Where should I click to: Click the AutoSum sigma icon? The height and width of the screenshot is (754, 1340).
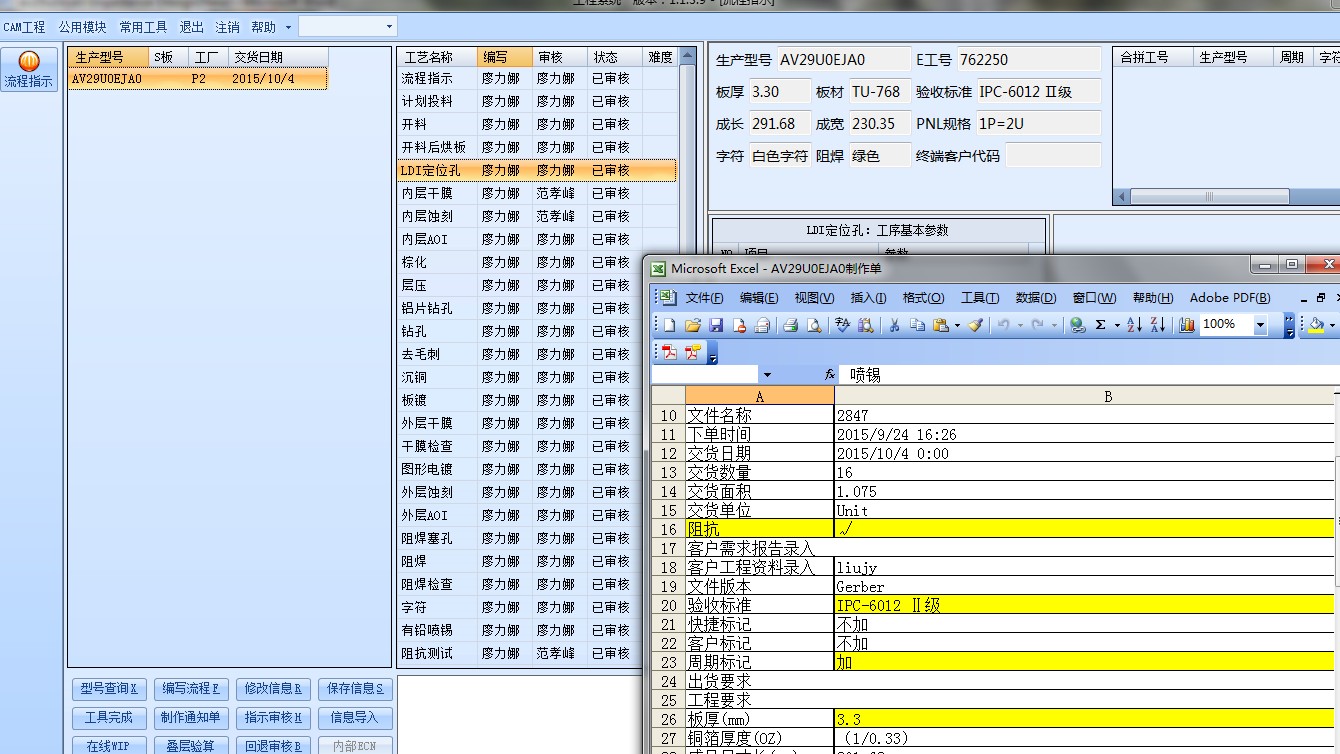[x=1100, y=325]
